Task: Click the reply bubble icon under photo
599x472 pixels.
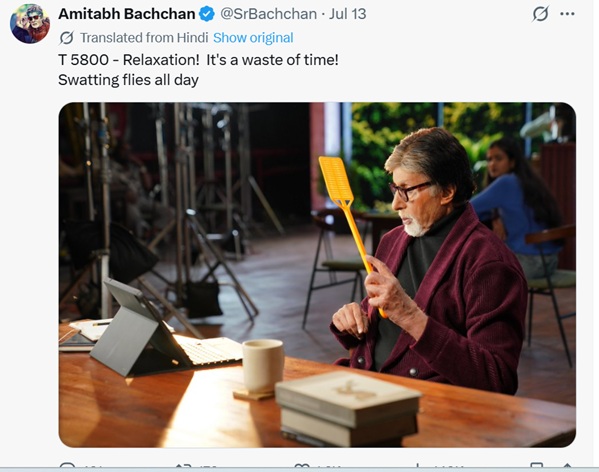Action: click(x=68, y=466)
